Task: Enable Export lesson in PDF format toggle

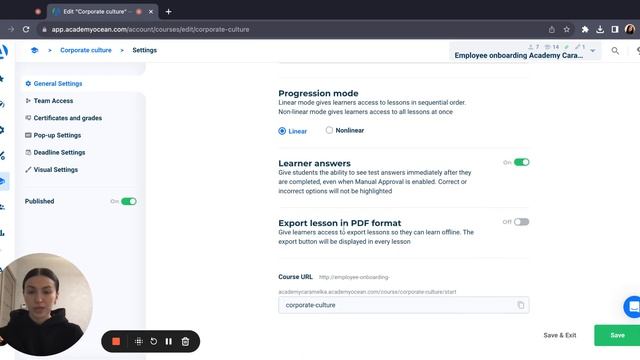Action: click(521, 222)
